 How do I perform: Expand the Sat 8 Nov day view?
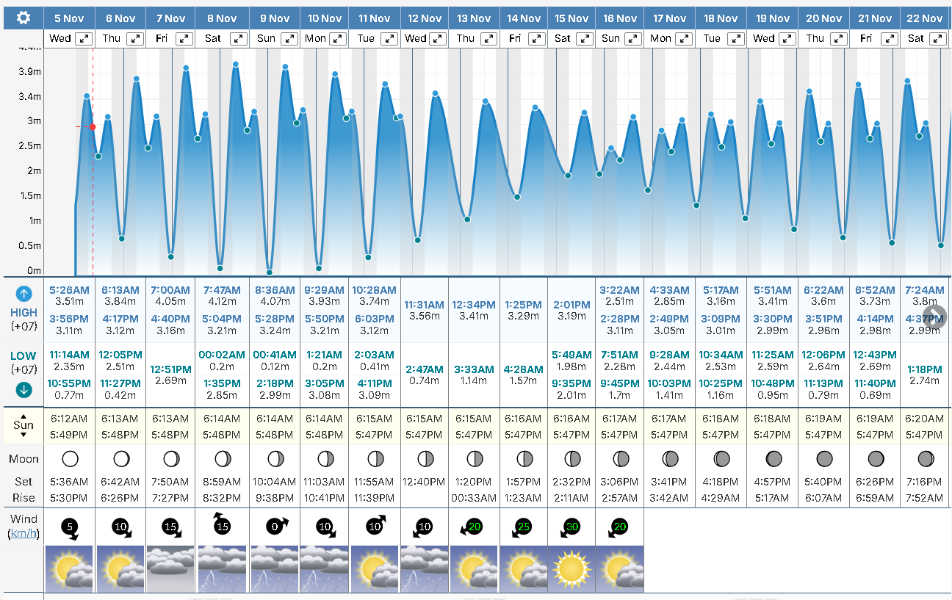point(236,38)
